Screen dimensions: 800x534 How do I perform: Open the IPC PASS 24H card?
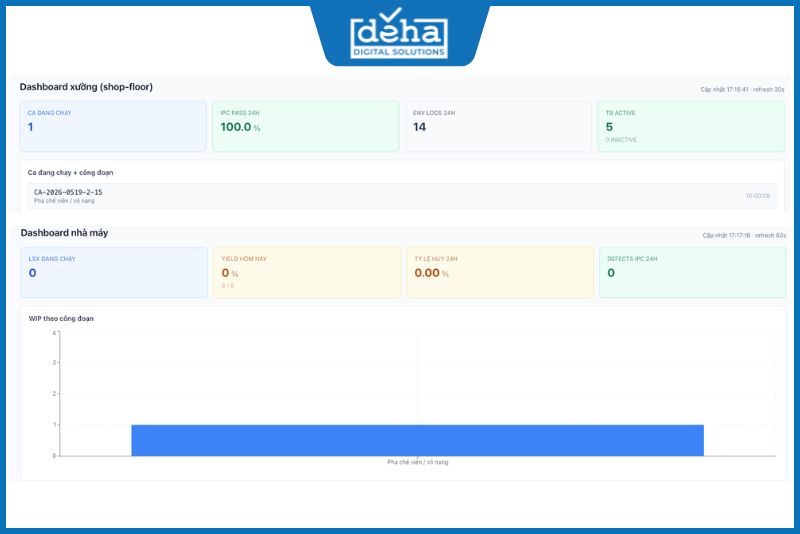306,126
